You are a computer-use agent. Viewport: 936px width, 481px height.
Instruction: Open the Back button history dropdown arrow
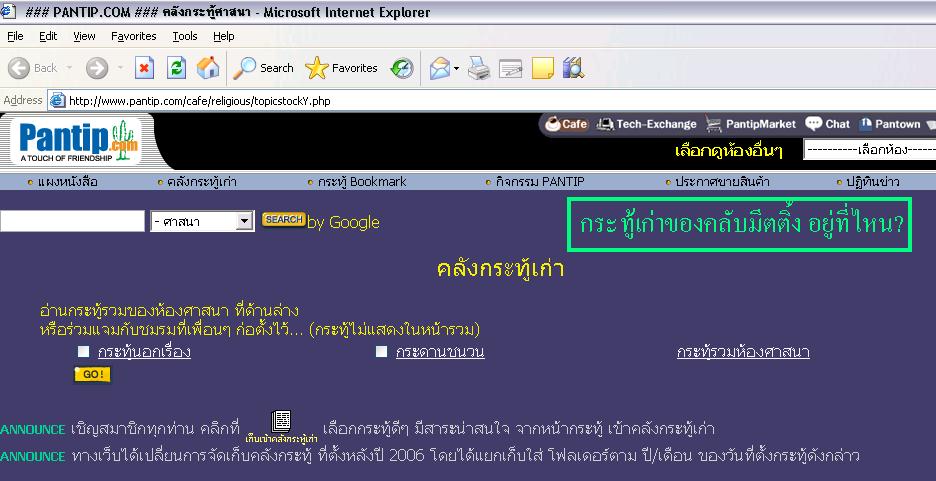[69, 68]
